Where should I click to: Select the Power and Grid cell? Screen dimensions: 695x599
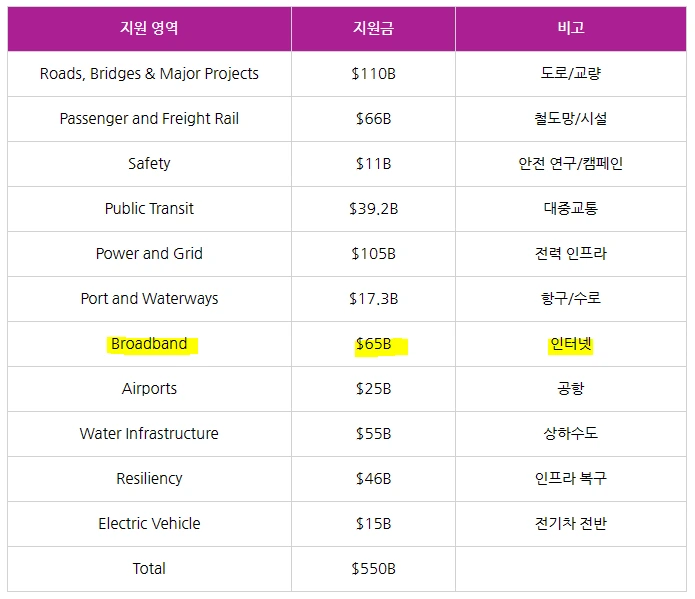[x=149, y=254]
